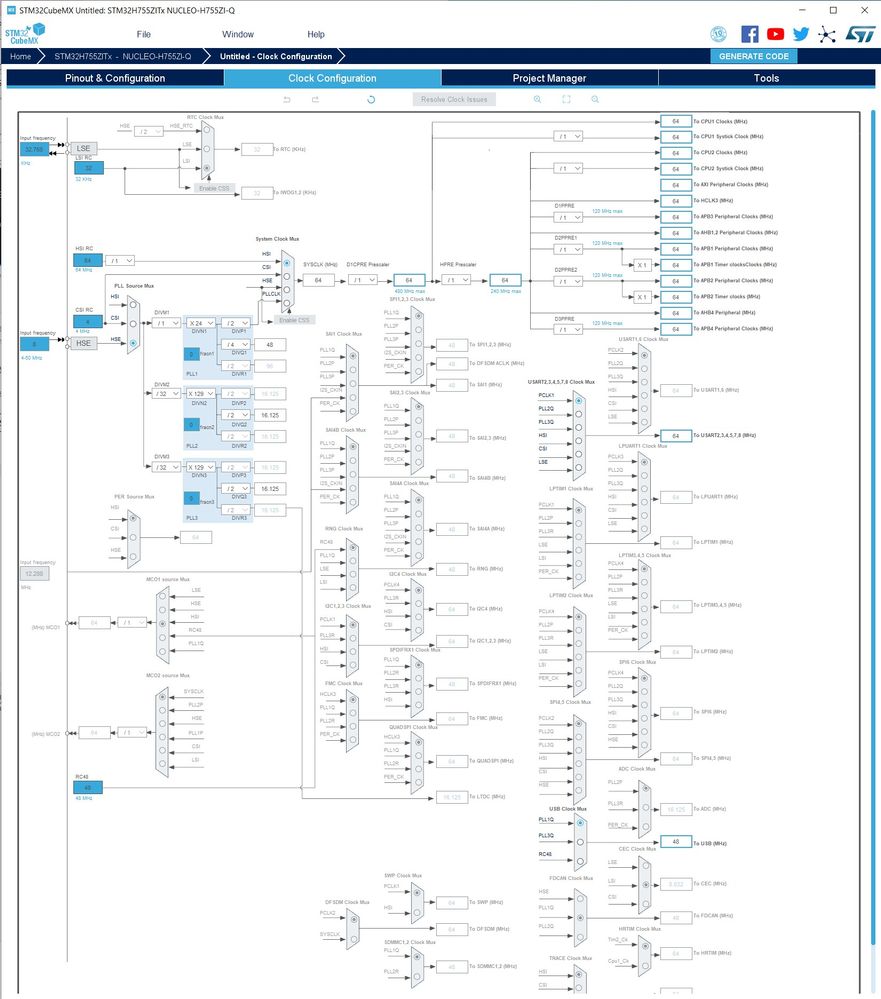
Task: Click the LSE oscillator block
Action: click(83, 148)
